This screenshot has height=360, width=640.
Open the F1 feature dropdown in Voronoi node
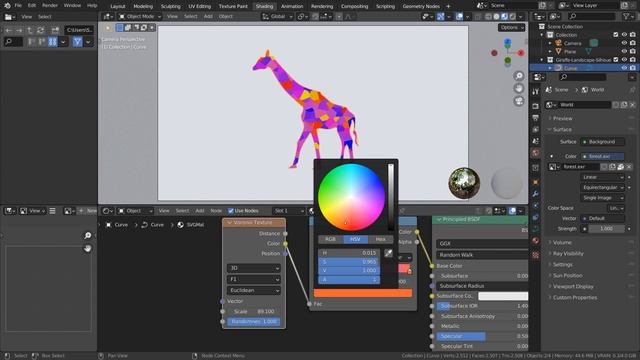click(x=253, y=279)
